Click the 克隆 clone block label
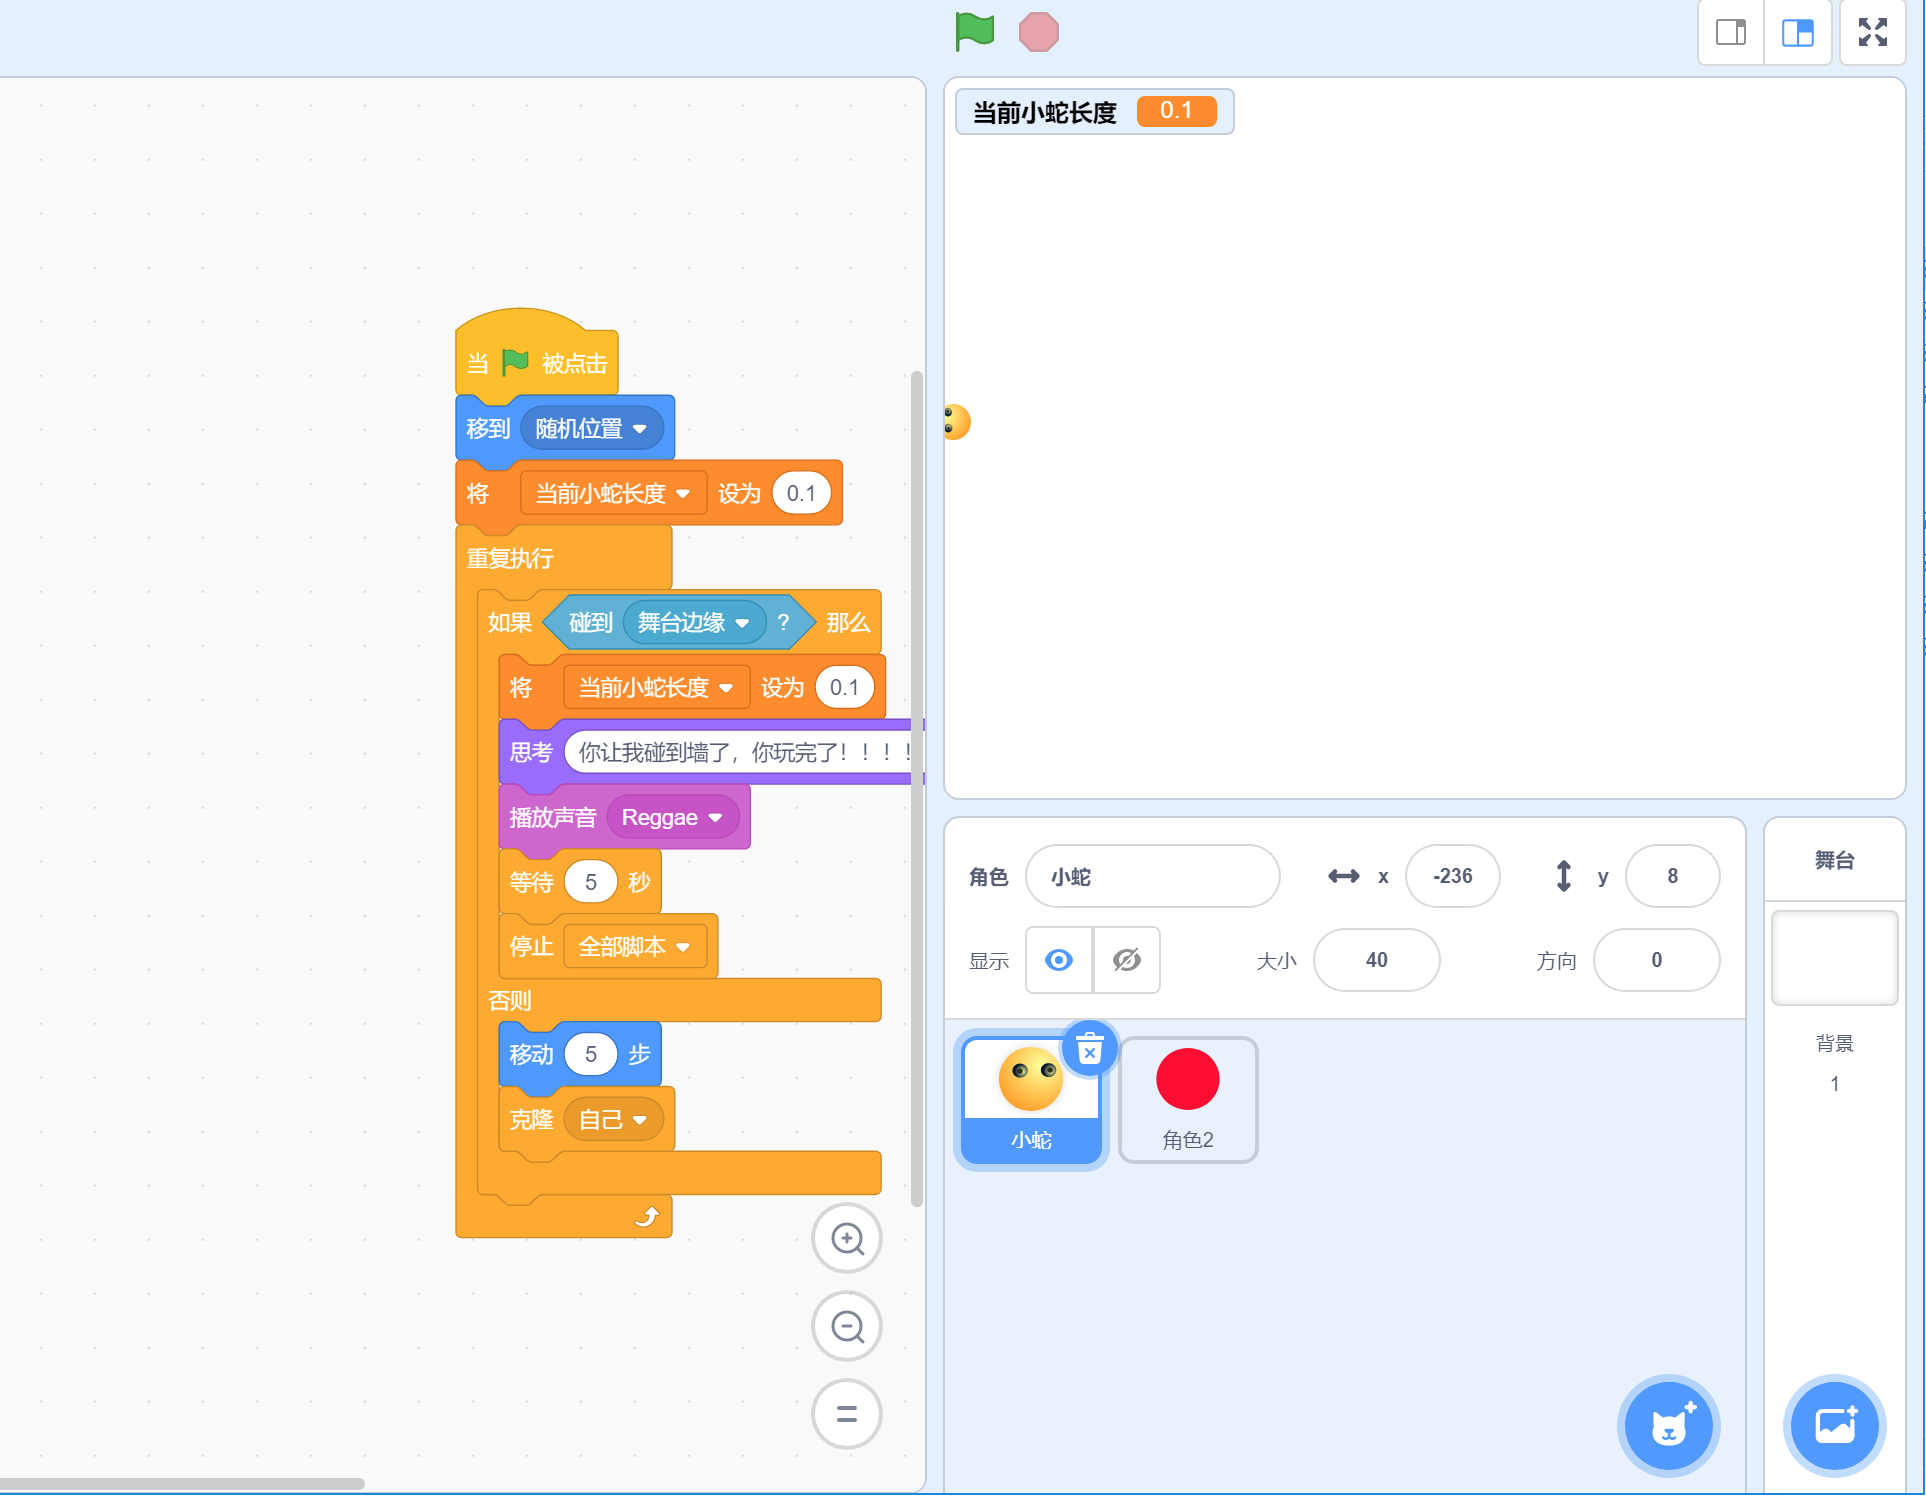 pos(531,1120)
